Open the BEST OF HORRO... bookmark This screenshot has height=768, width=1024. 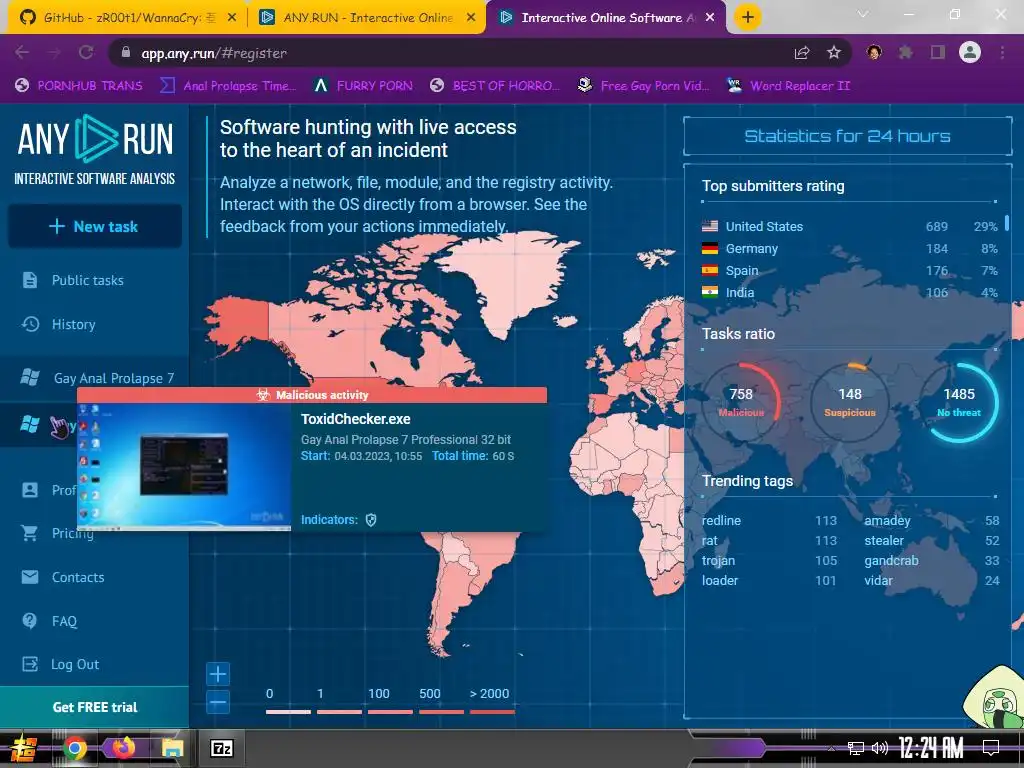495,86
